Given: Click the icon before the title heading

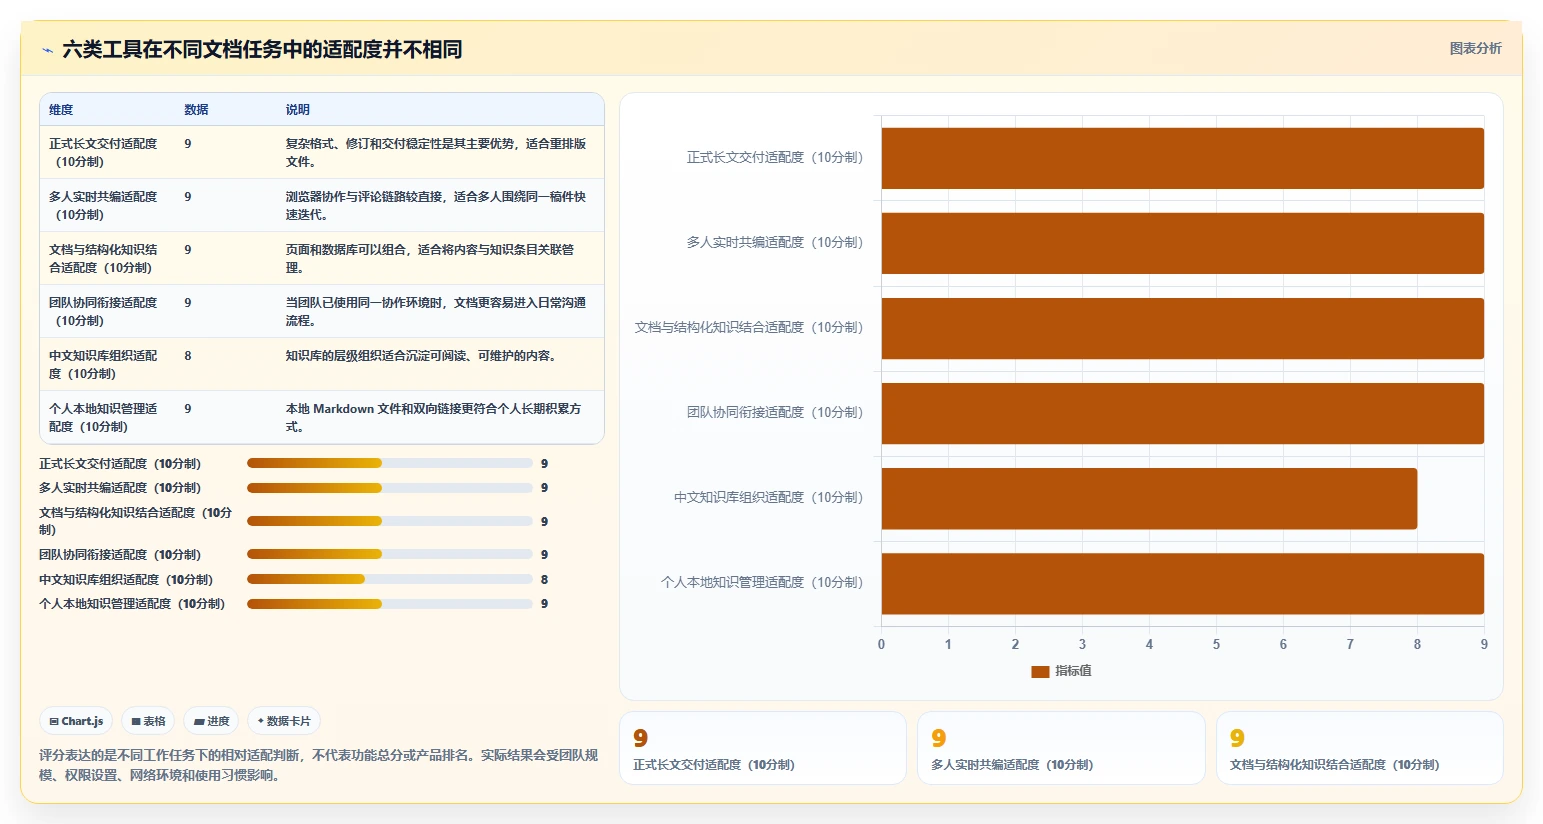Looking at the screenshot, I should pyautogui.click(x=47, y=50).
